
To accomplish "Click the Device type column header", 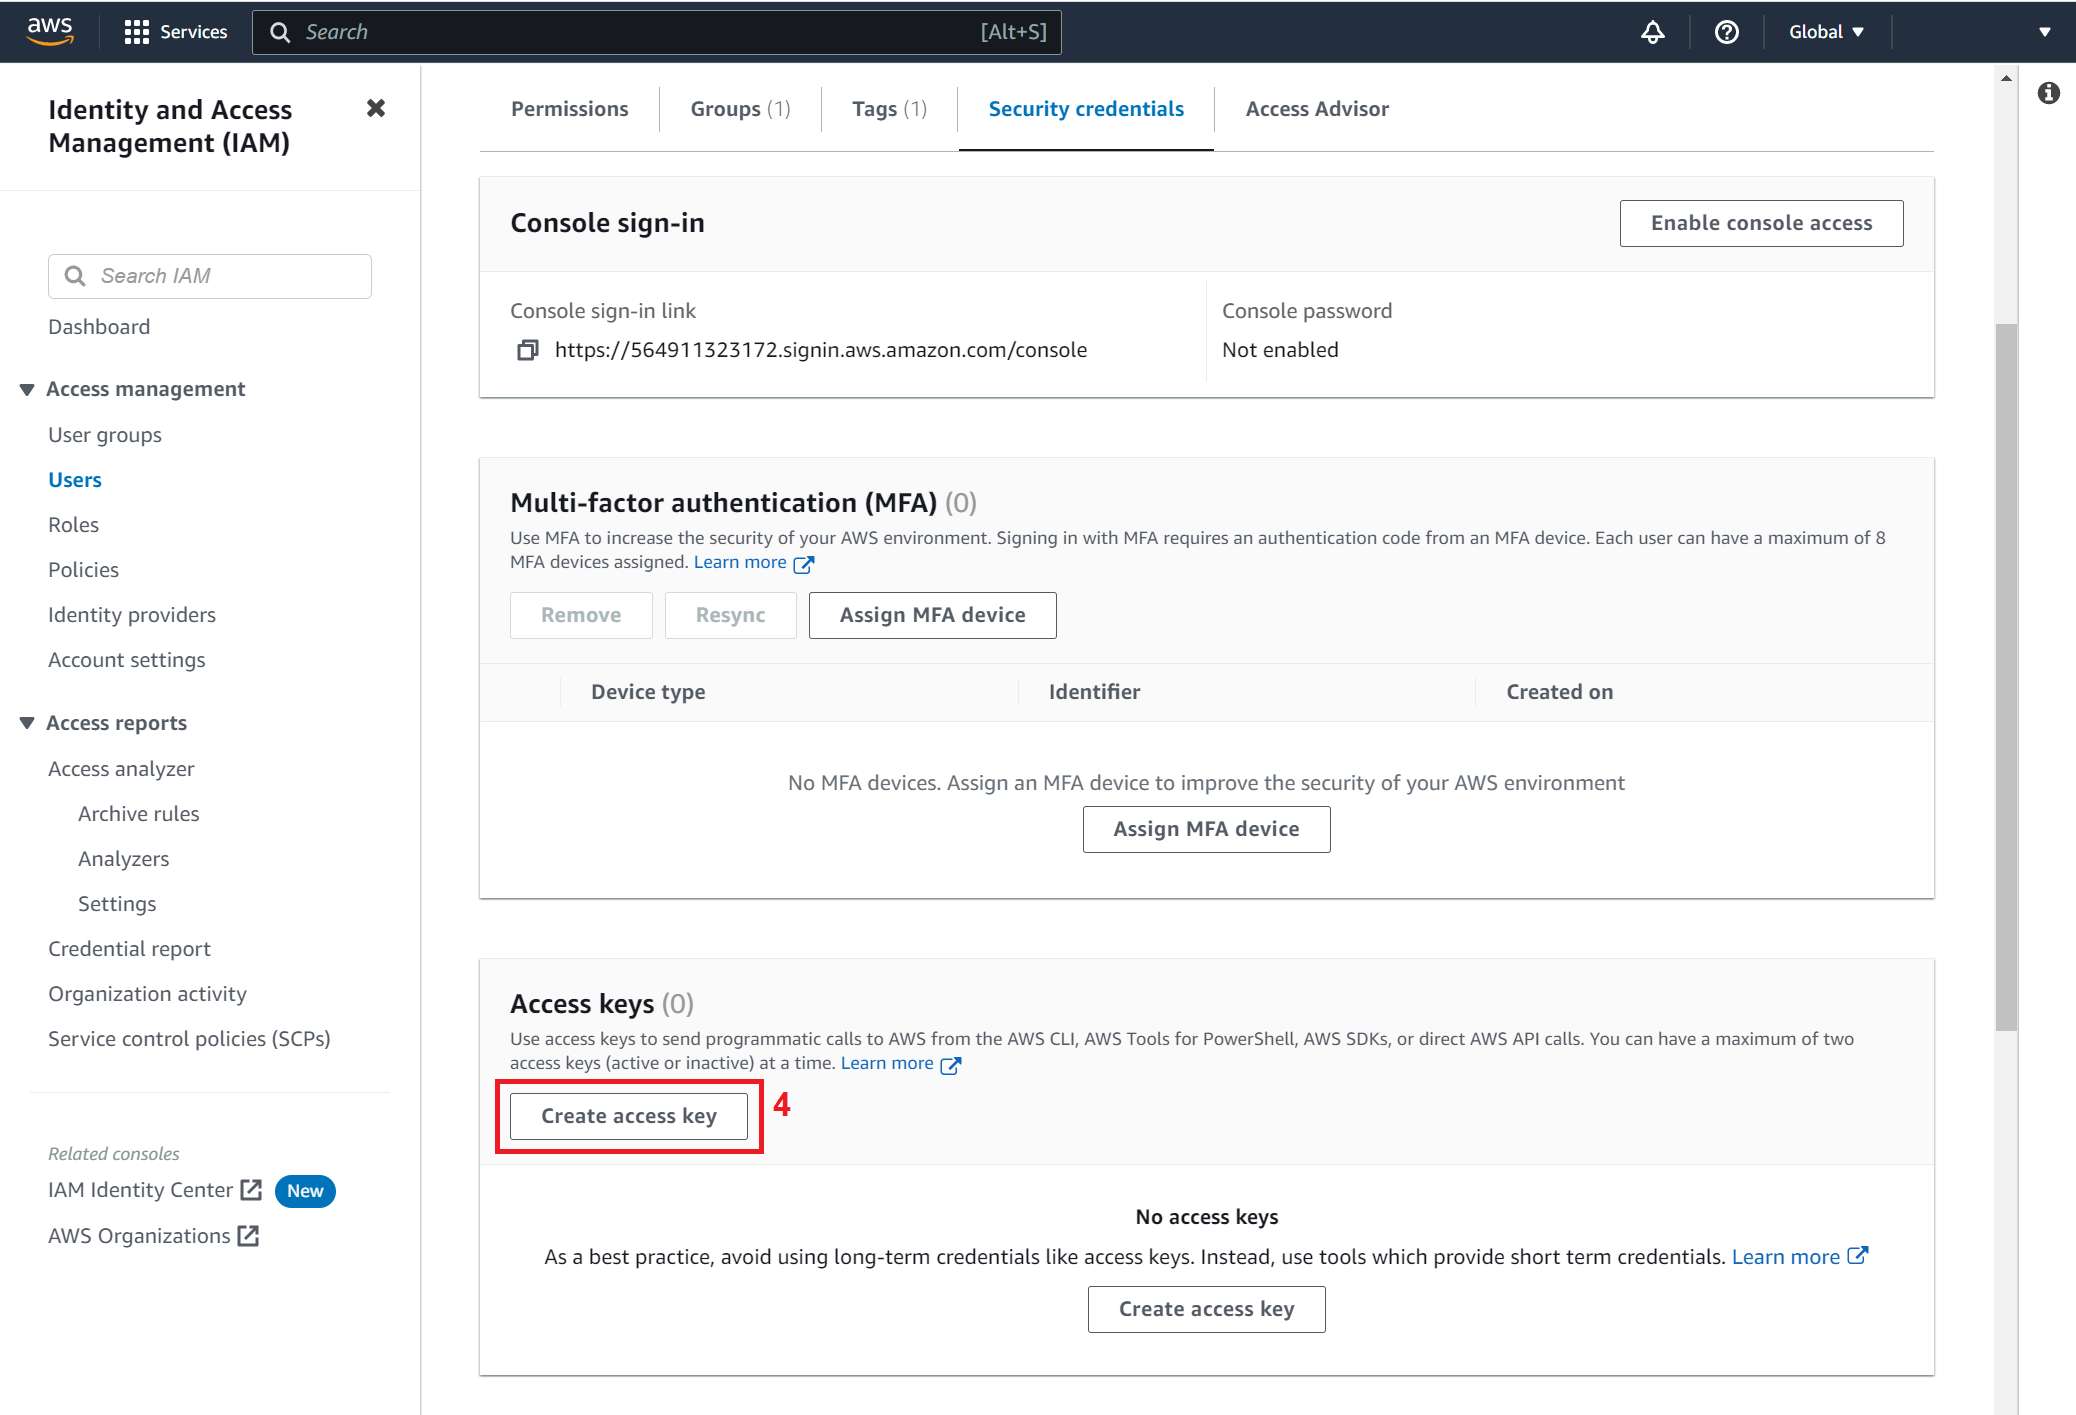I will [x=648, y=692].
